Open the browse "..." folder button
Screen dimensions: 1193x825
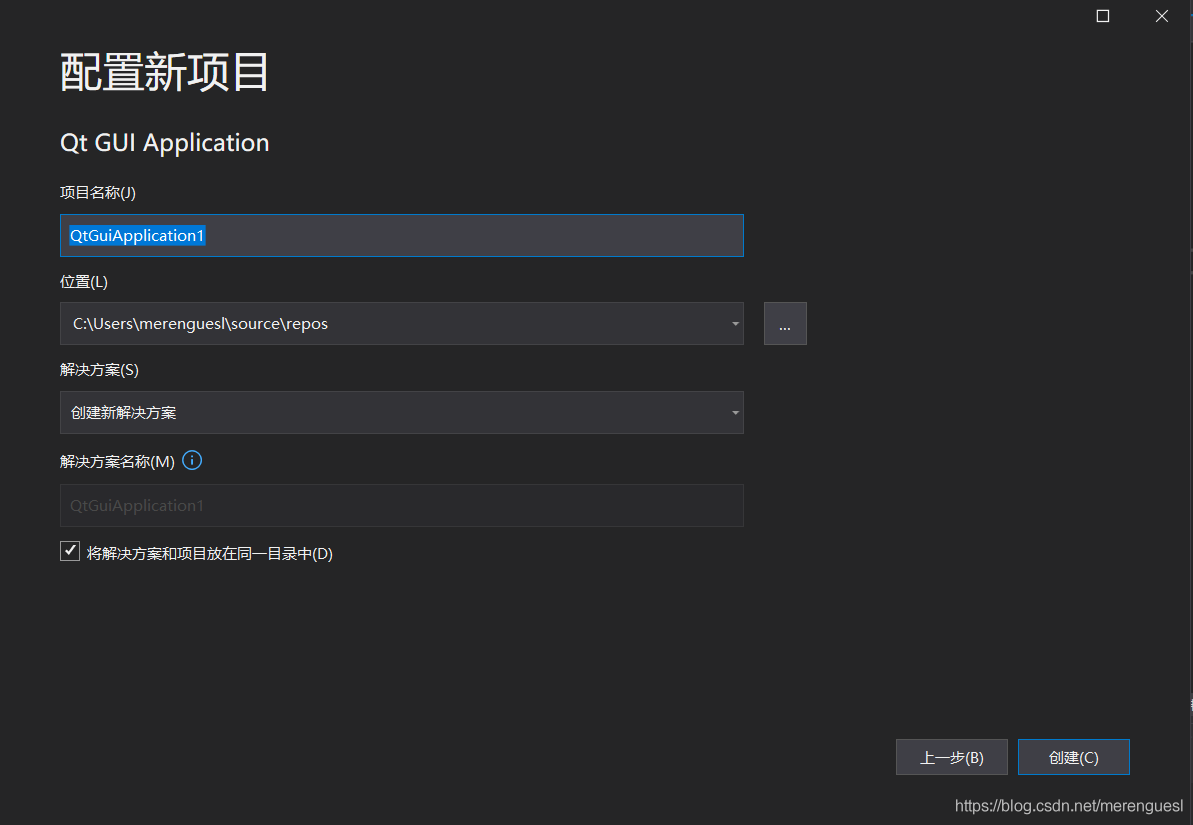(x=785, y=324)
